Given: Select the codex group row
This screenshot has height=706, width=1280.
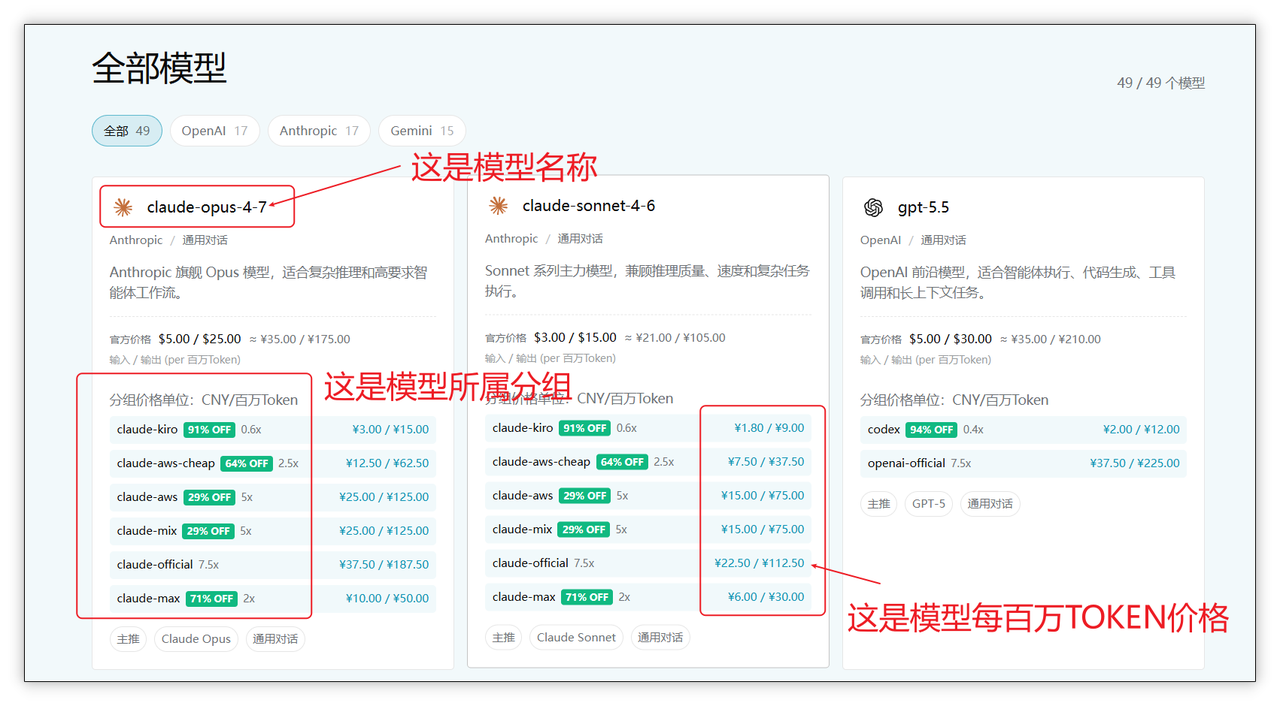Looking at the screenshot, I should coord(1023,430).
